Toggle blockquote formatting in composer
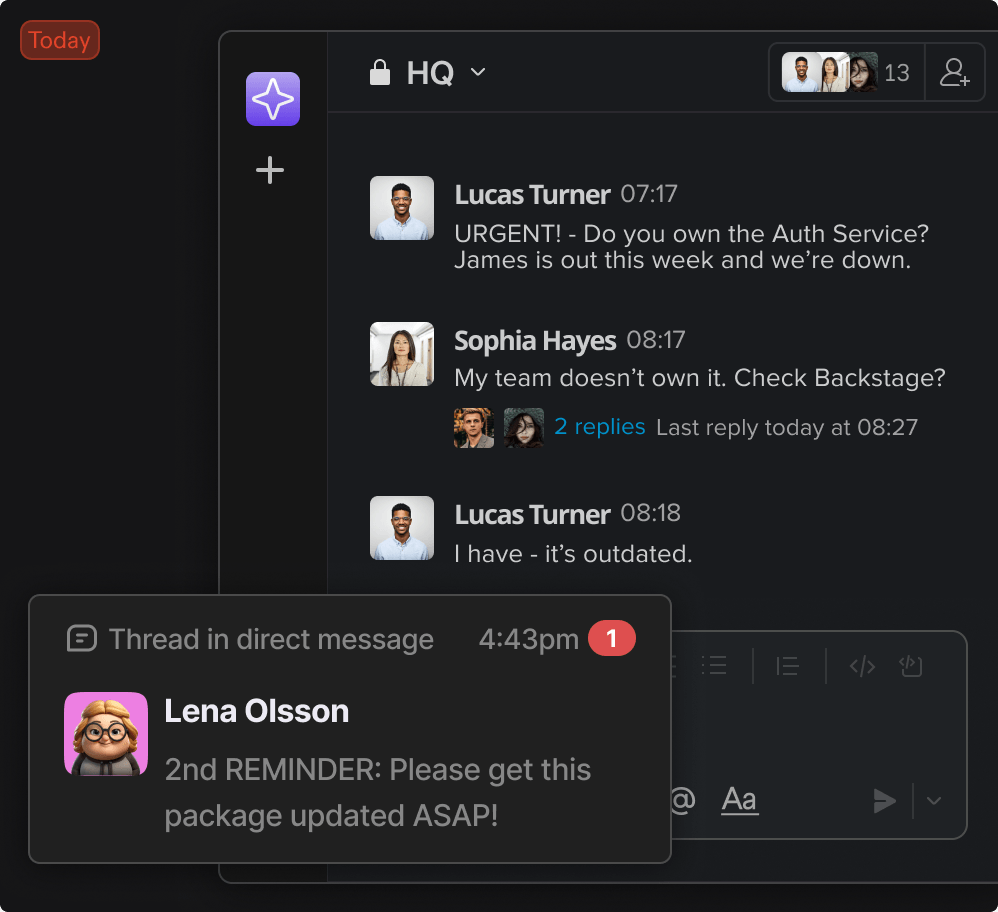 (787, 666)
